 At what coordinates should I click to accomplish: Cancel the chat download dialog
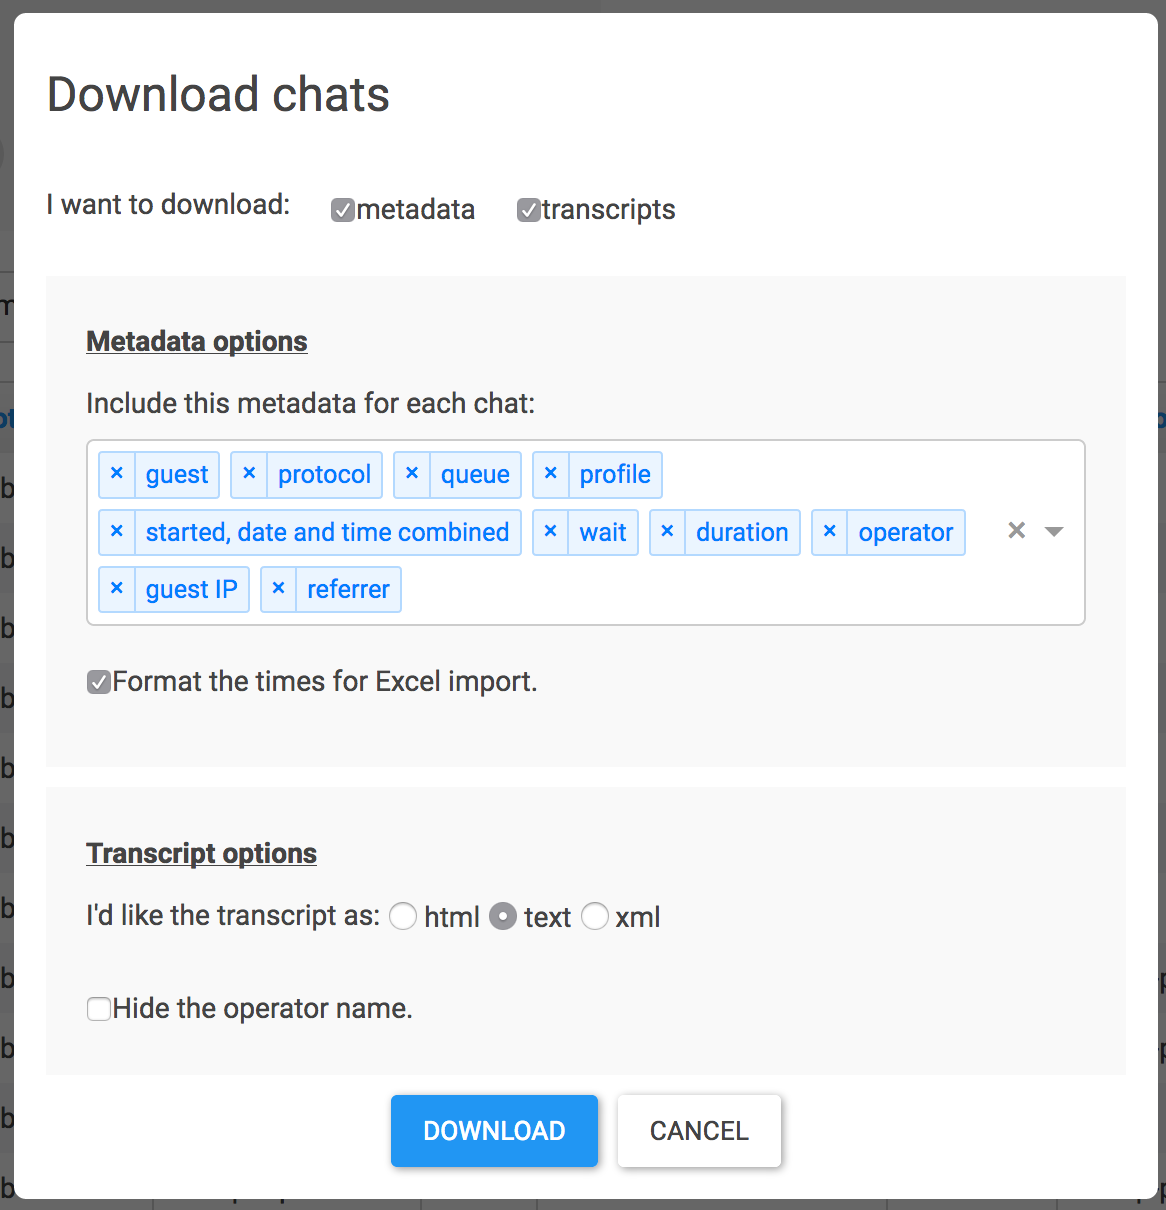(x=699, y=1130)
